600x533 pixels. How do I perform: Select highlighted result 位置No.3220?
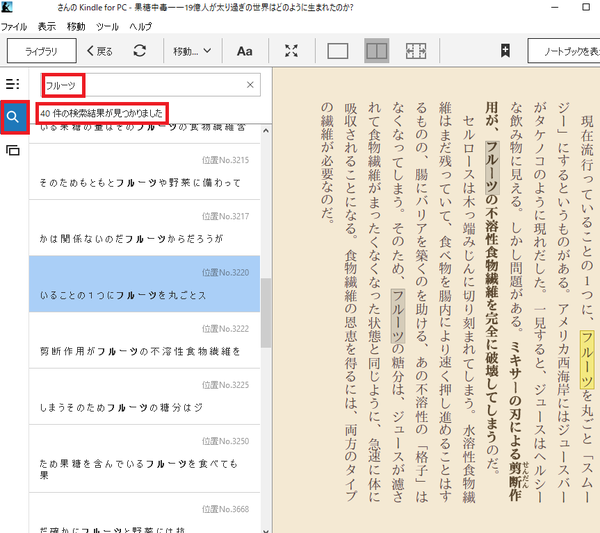145,284
